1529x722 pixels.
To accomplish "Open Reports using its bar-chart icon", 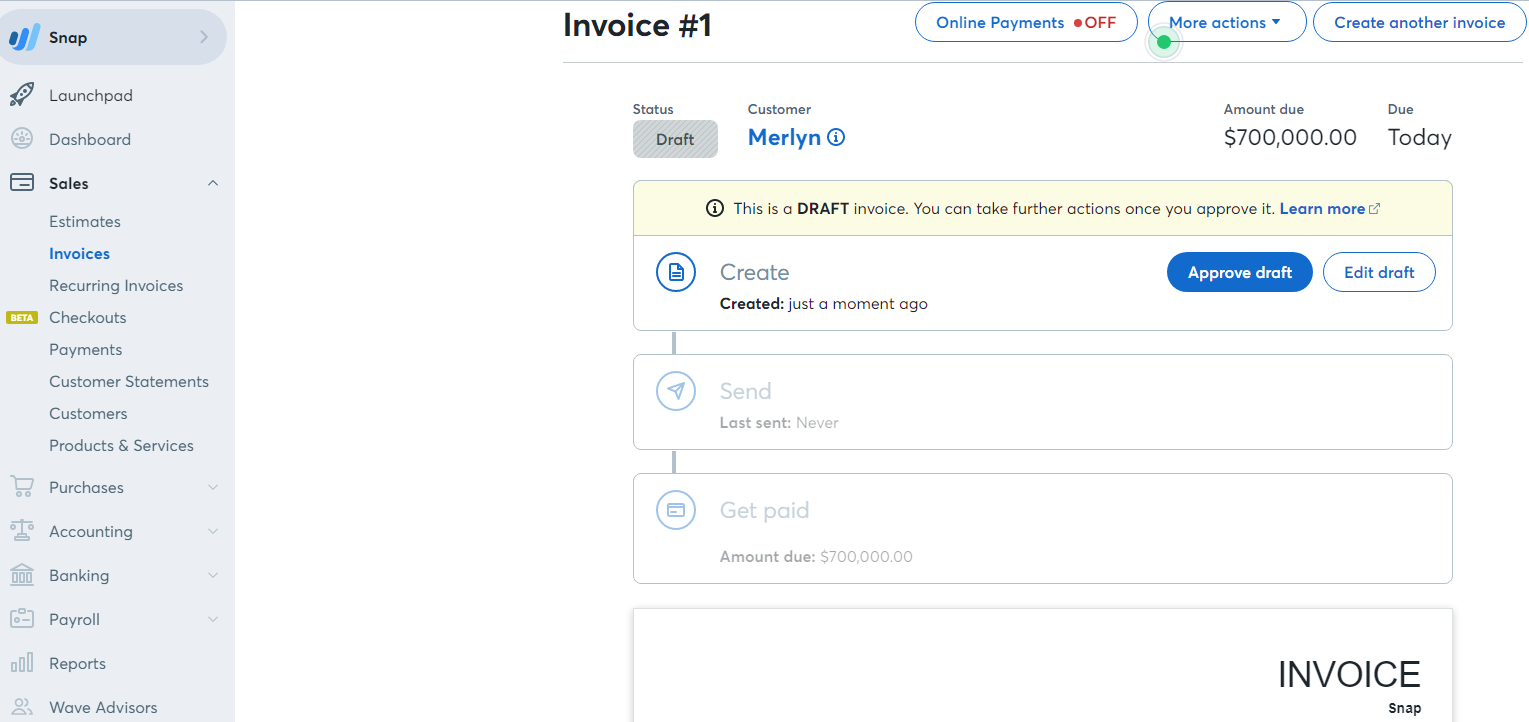I will pos(22,663).
